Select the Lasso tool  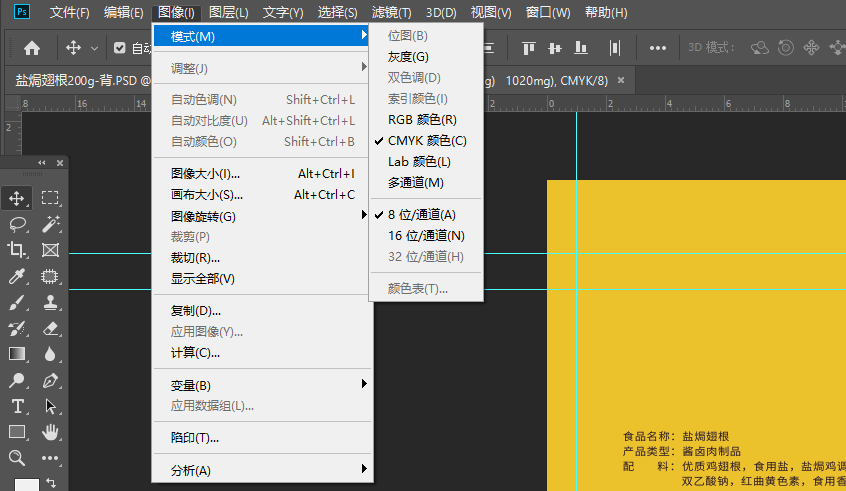(17, 224)
